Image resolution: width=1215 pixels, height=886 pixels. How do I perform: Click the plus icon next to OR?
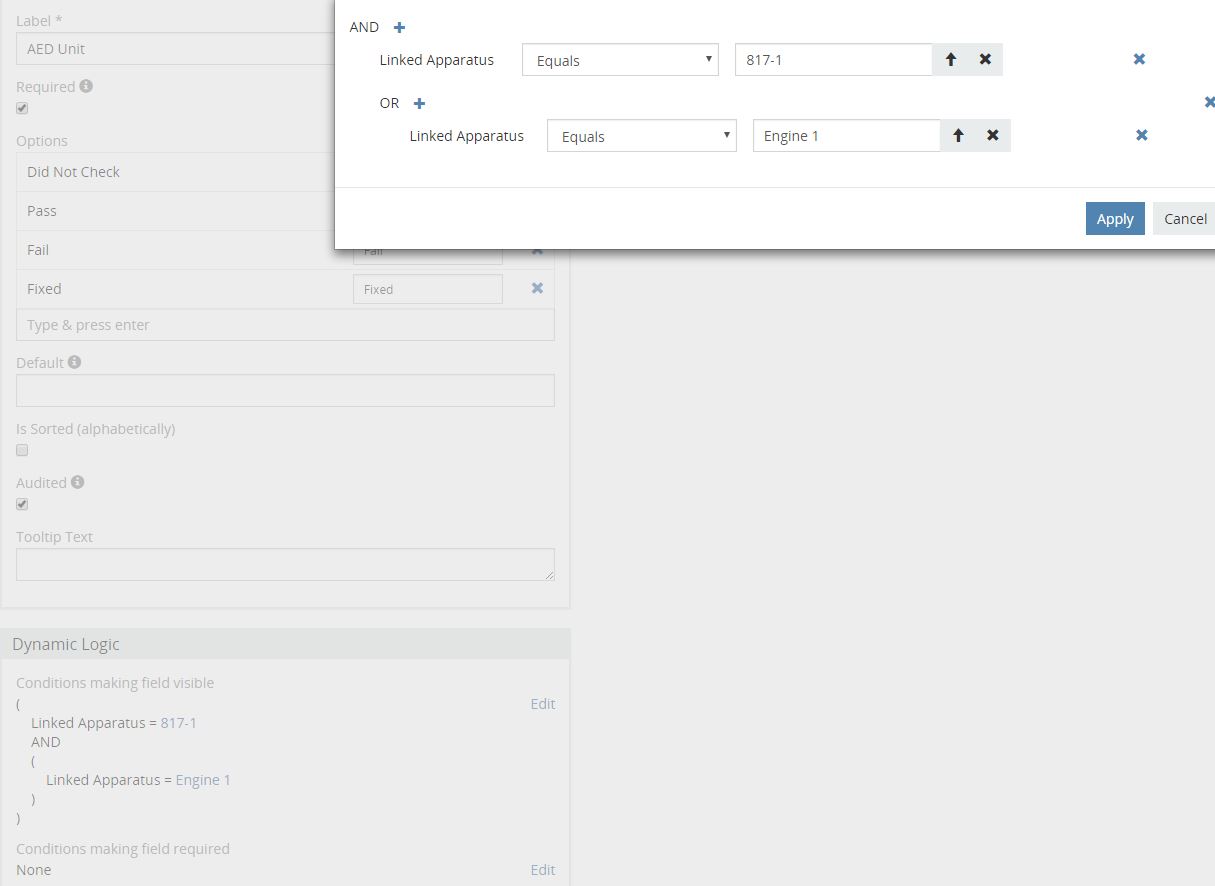pyautogui.click(x=419, y=104)
